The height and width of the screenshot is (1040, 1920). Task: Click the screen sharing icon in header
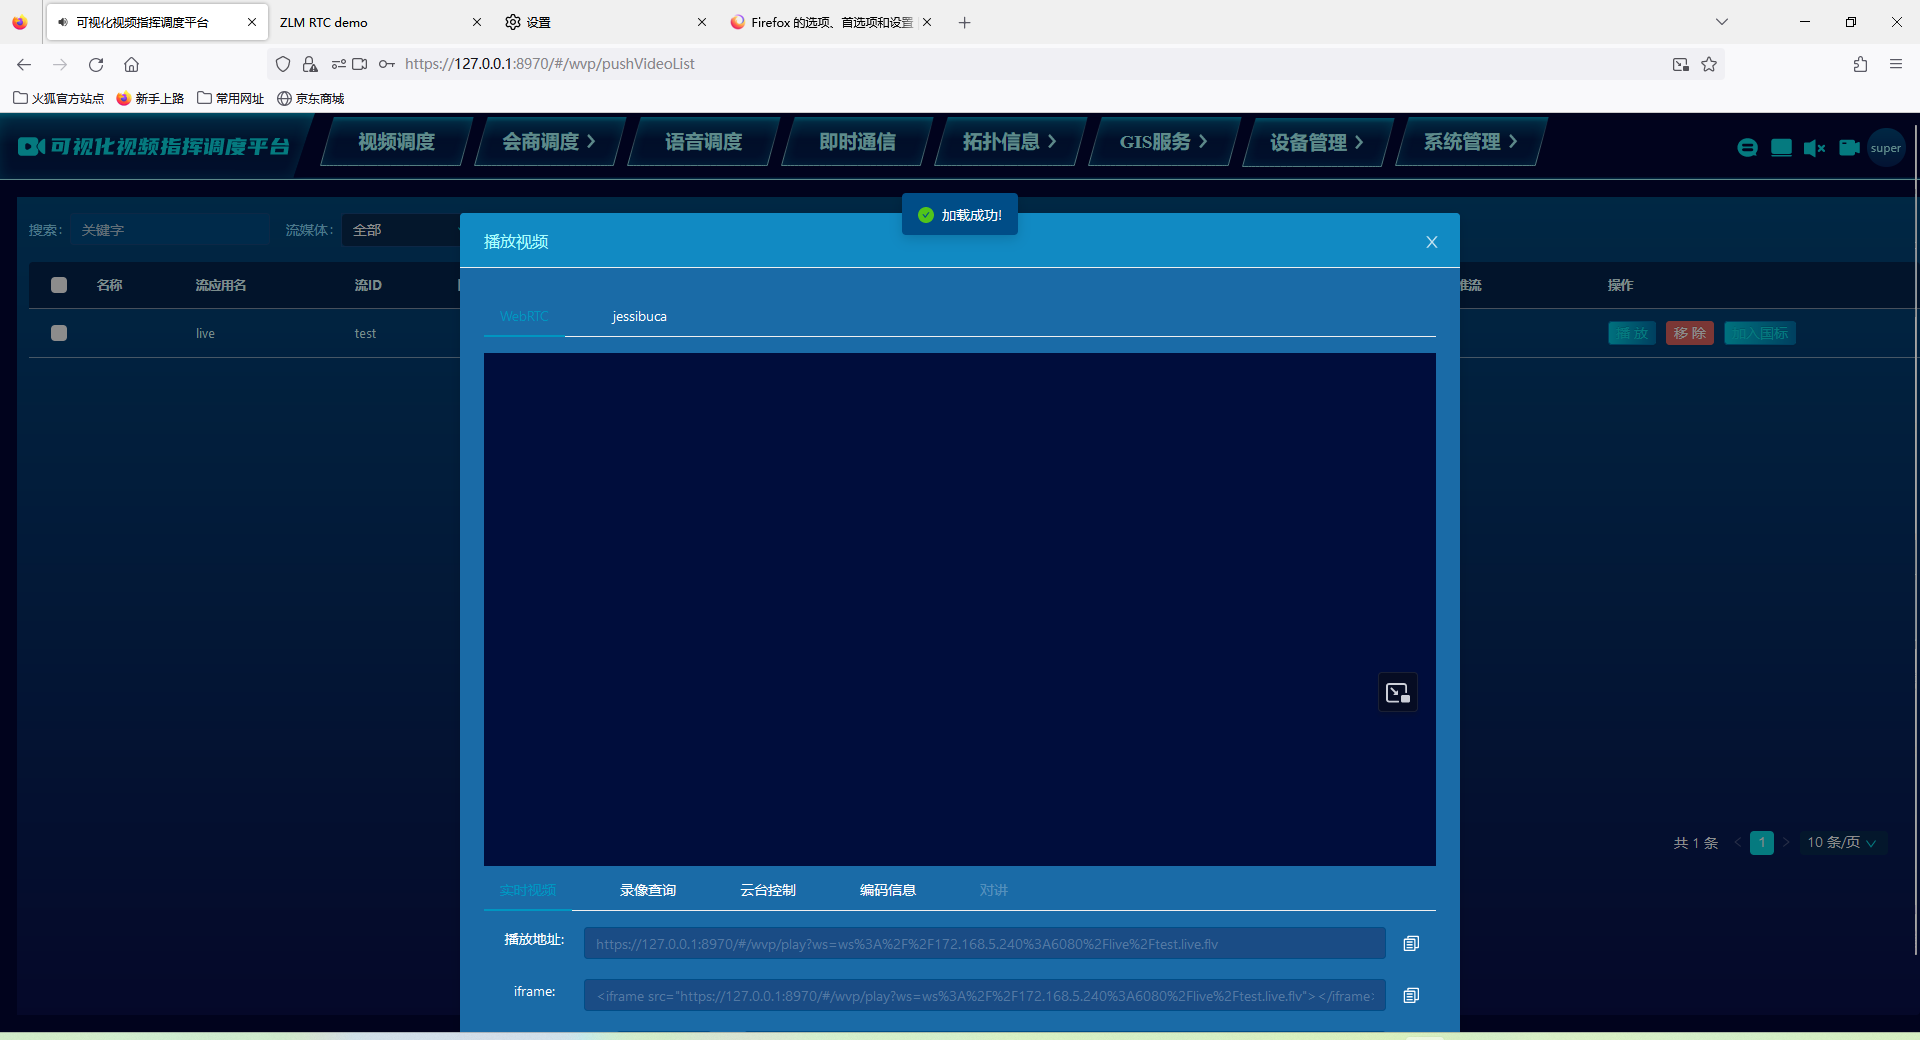[1781, 147]
